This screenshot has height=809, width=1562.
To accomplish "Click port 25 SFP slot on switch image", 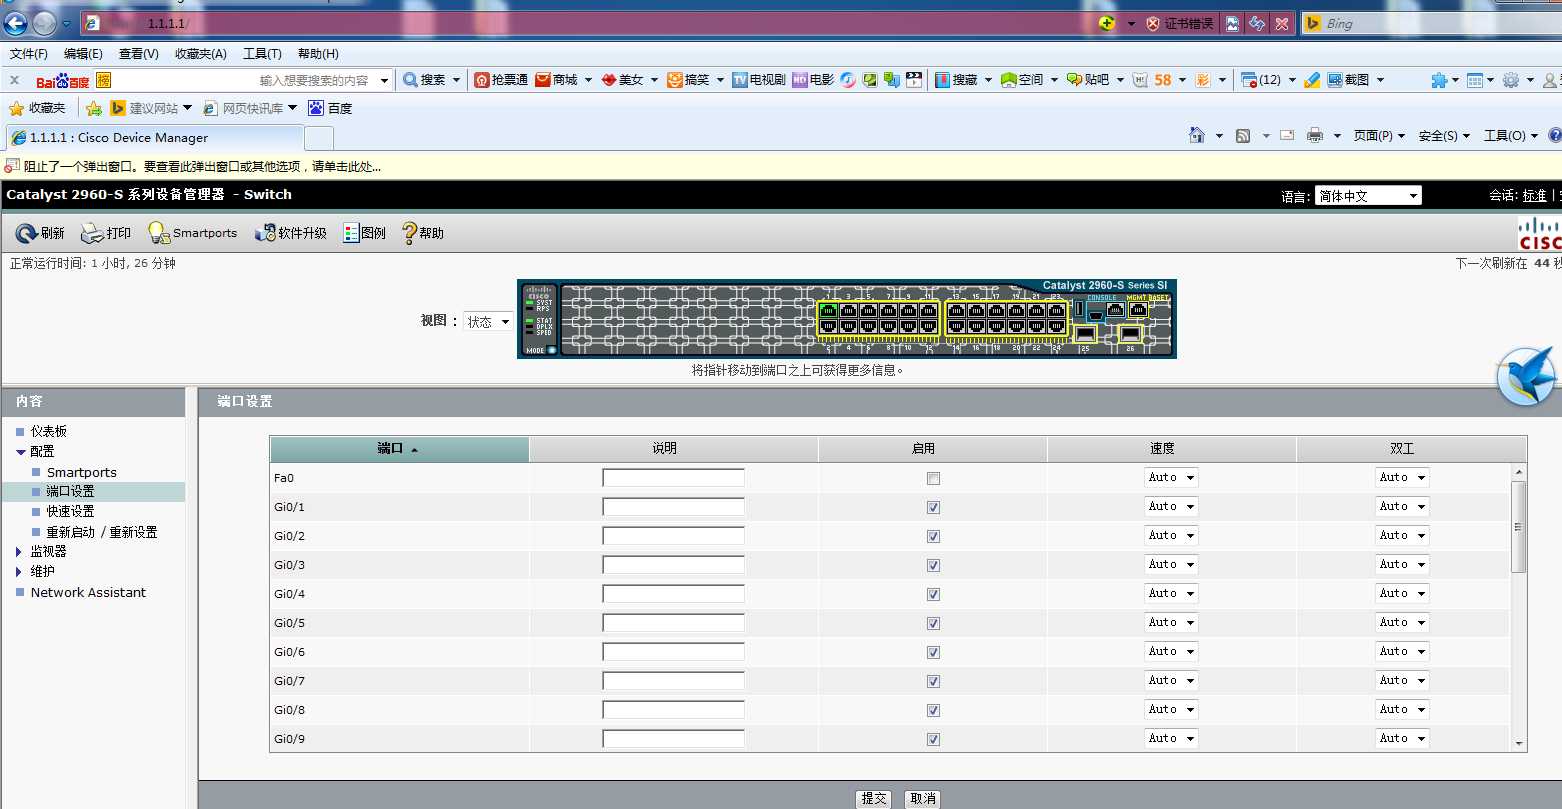I will [1084, 334].
